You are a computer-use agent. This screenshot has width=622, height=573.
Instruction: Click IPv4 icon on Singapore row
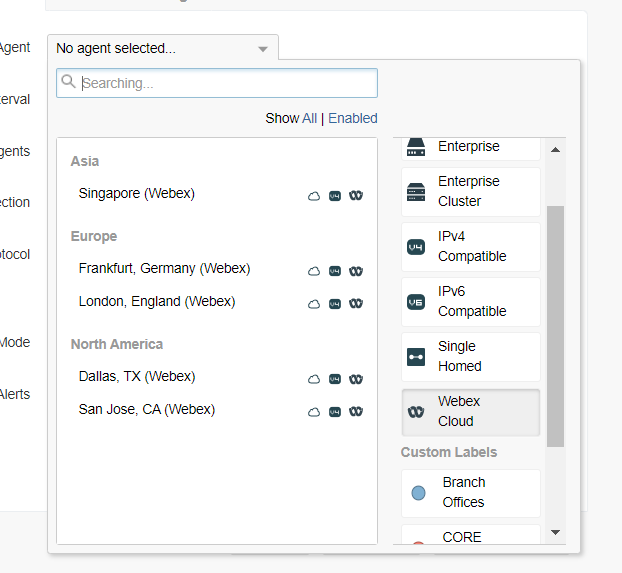[335, 196]
